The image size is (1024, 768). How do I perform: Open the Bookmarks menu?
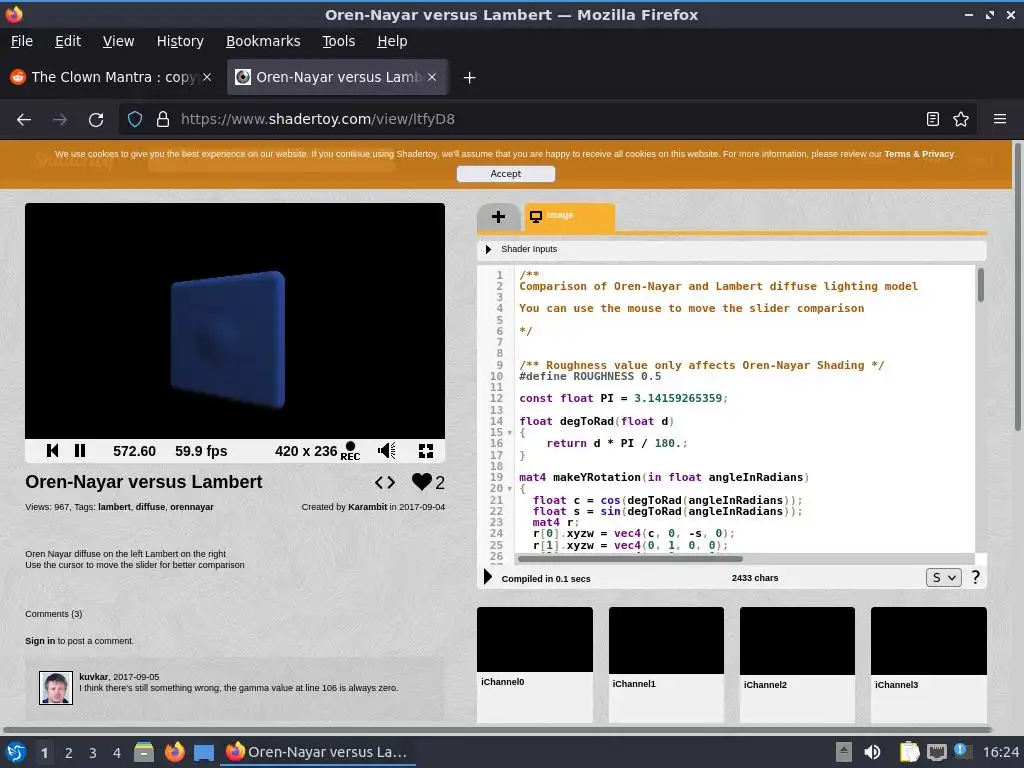pos(263,41)
